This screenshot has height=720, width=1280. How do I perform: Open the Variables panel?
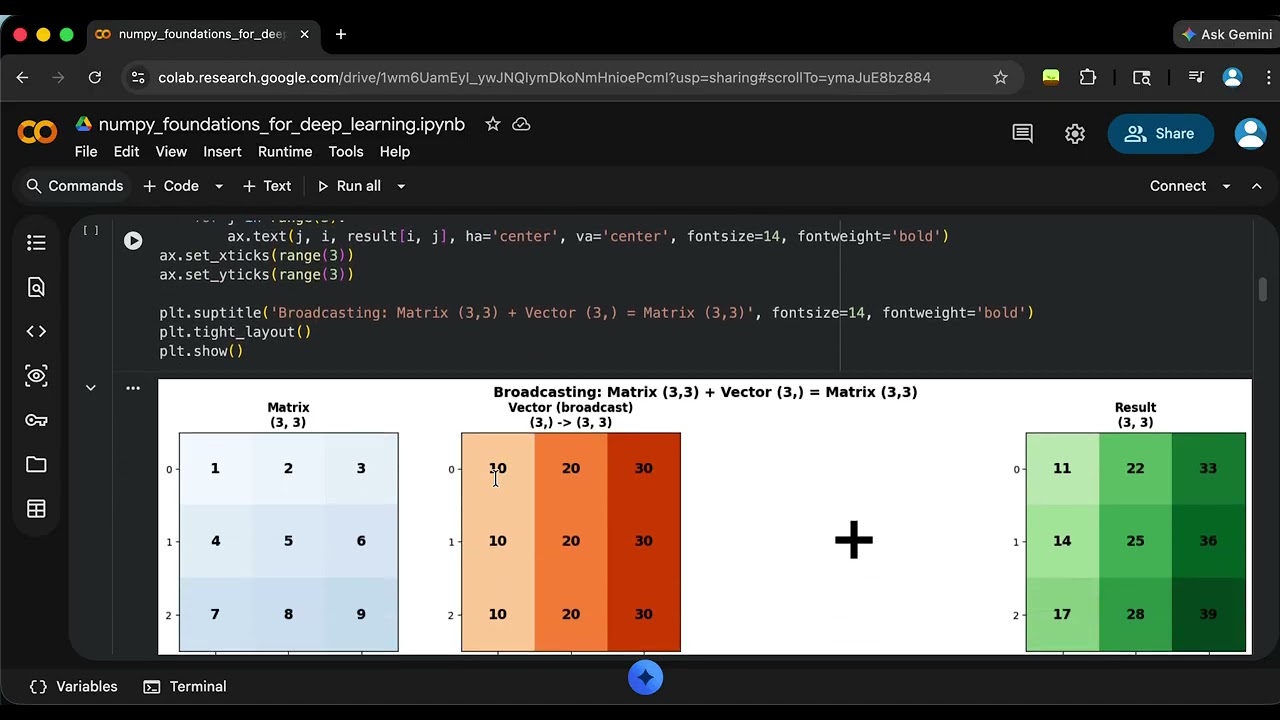[74, 687]
